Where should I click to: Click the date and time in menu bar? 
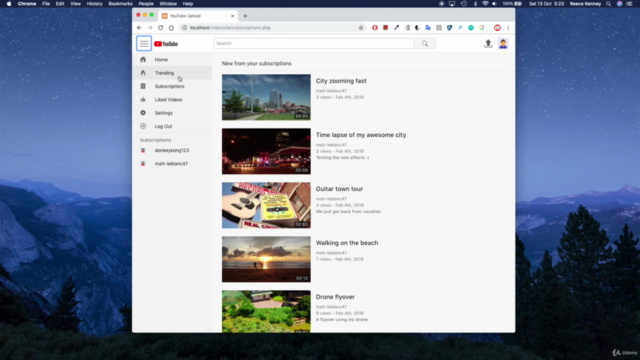546,4
